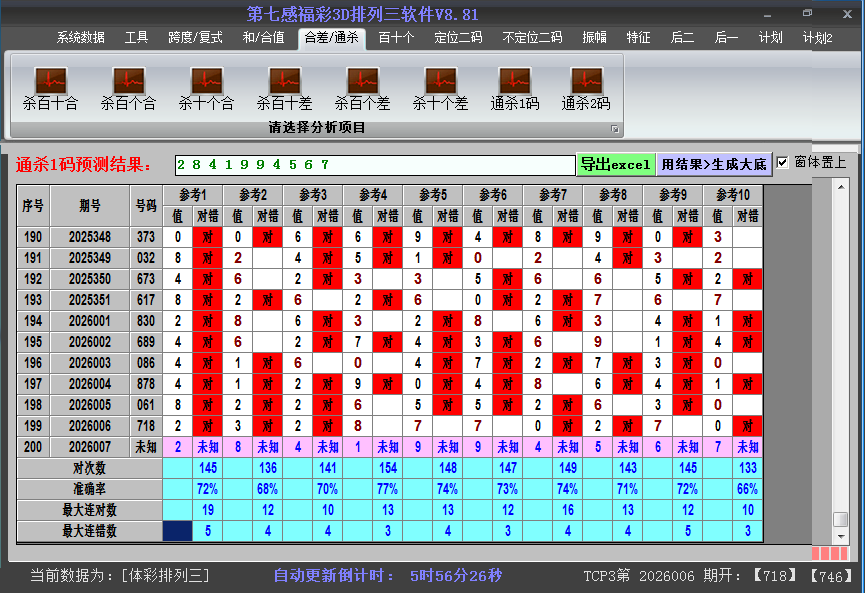Click the prediction result number field
This screenshot has width=865, height=593.
[x=374, y=164]
